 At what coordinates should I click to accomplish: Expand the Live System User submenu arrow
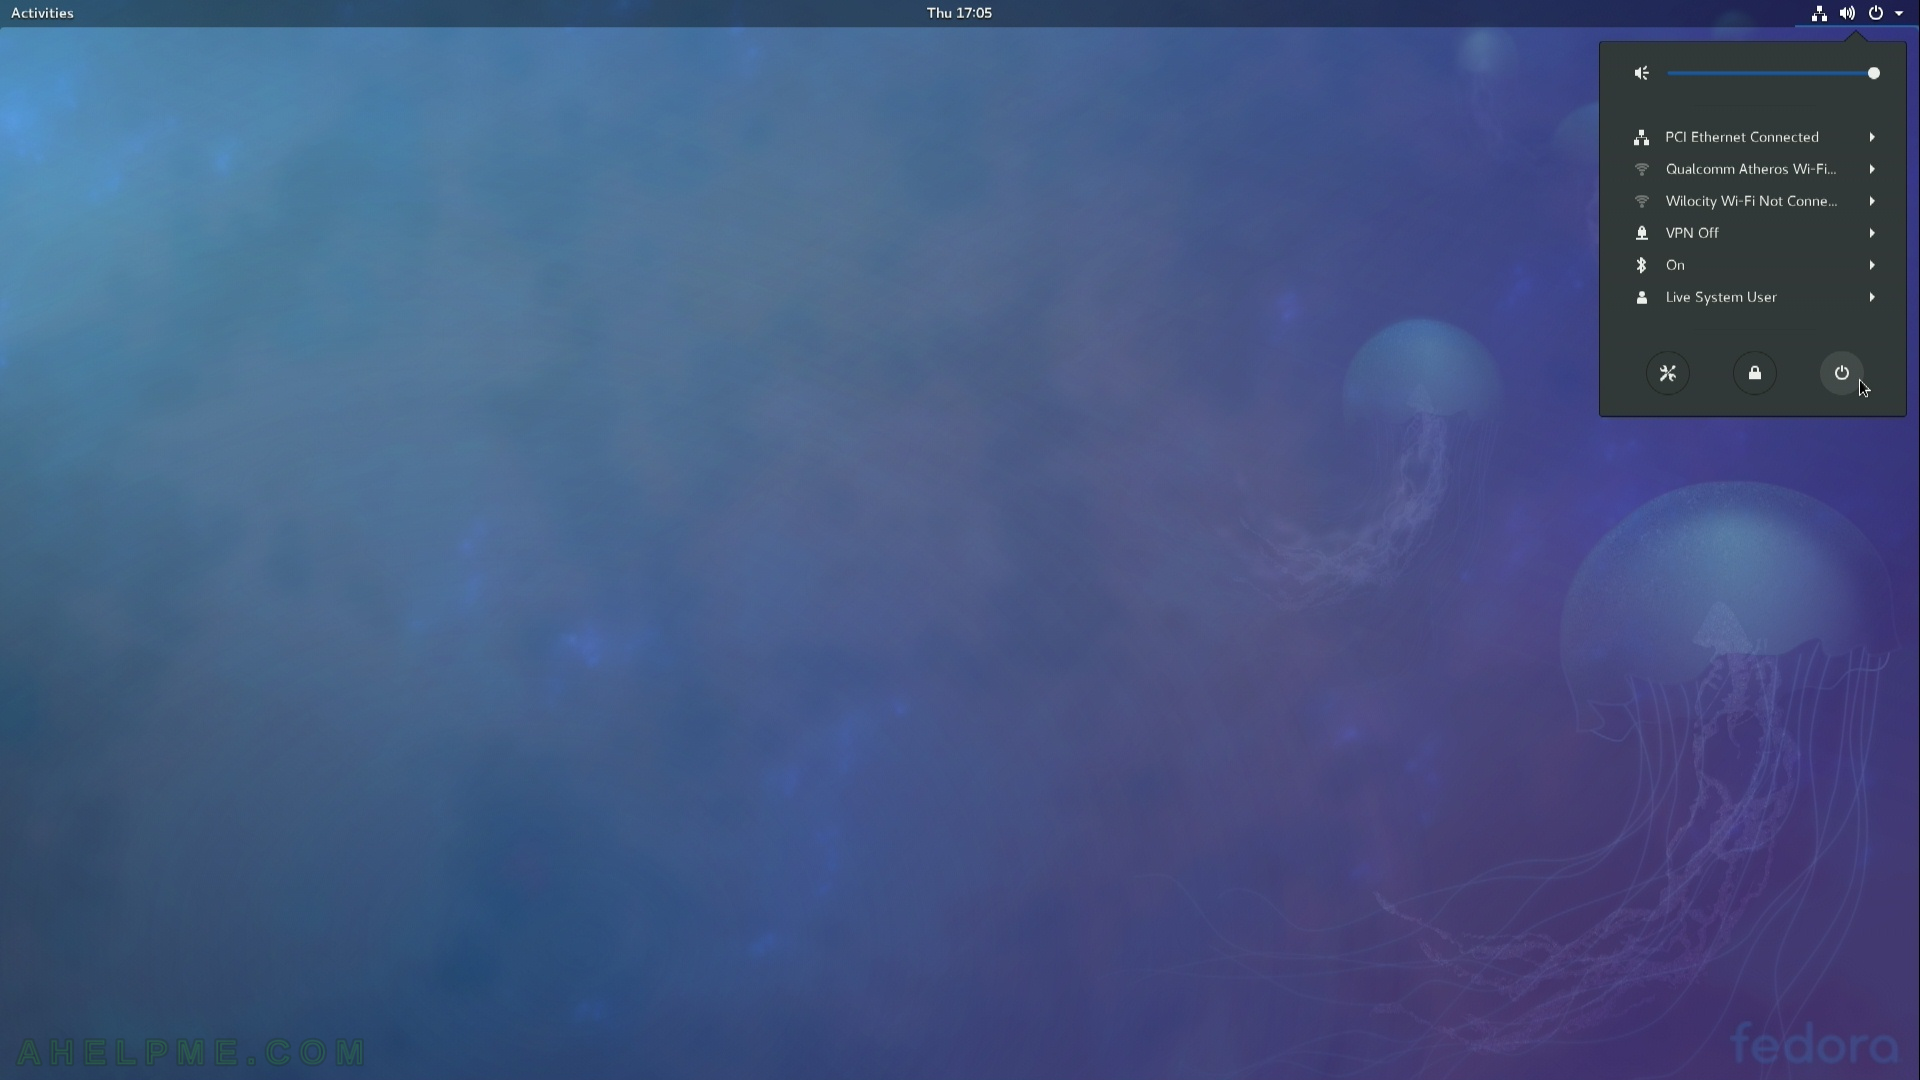click(1872, 297)
